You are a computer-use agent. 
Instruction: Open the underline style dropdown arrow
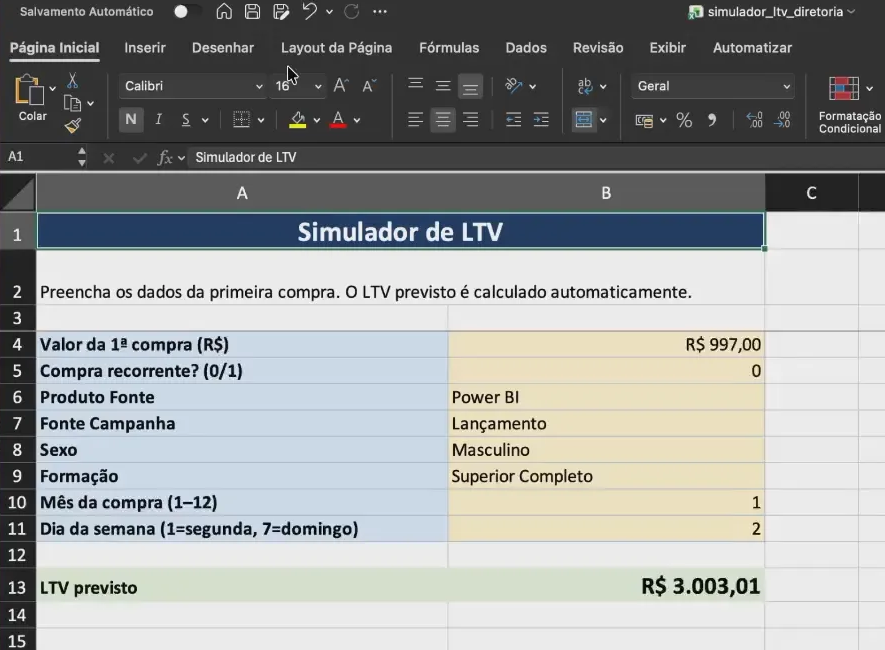pyautogui.click(x=205, y=120)
